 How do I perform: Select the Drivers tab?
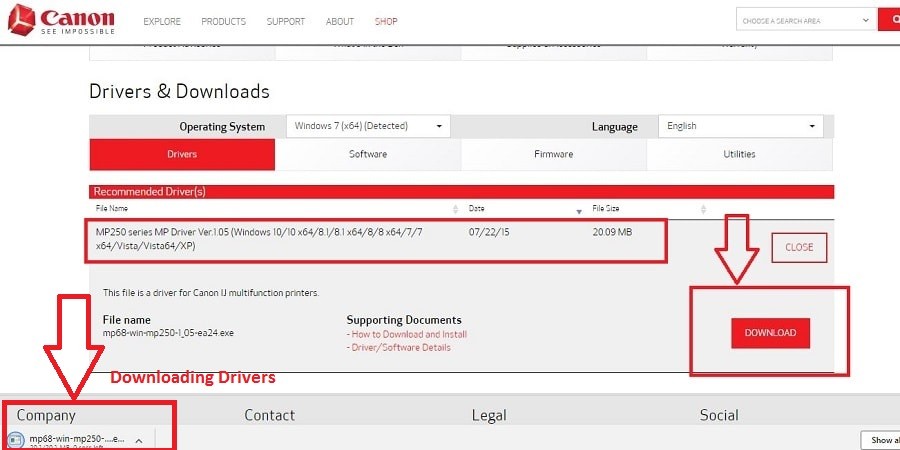point(182,154)
